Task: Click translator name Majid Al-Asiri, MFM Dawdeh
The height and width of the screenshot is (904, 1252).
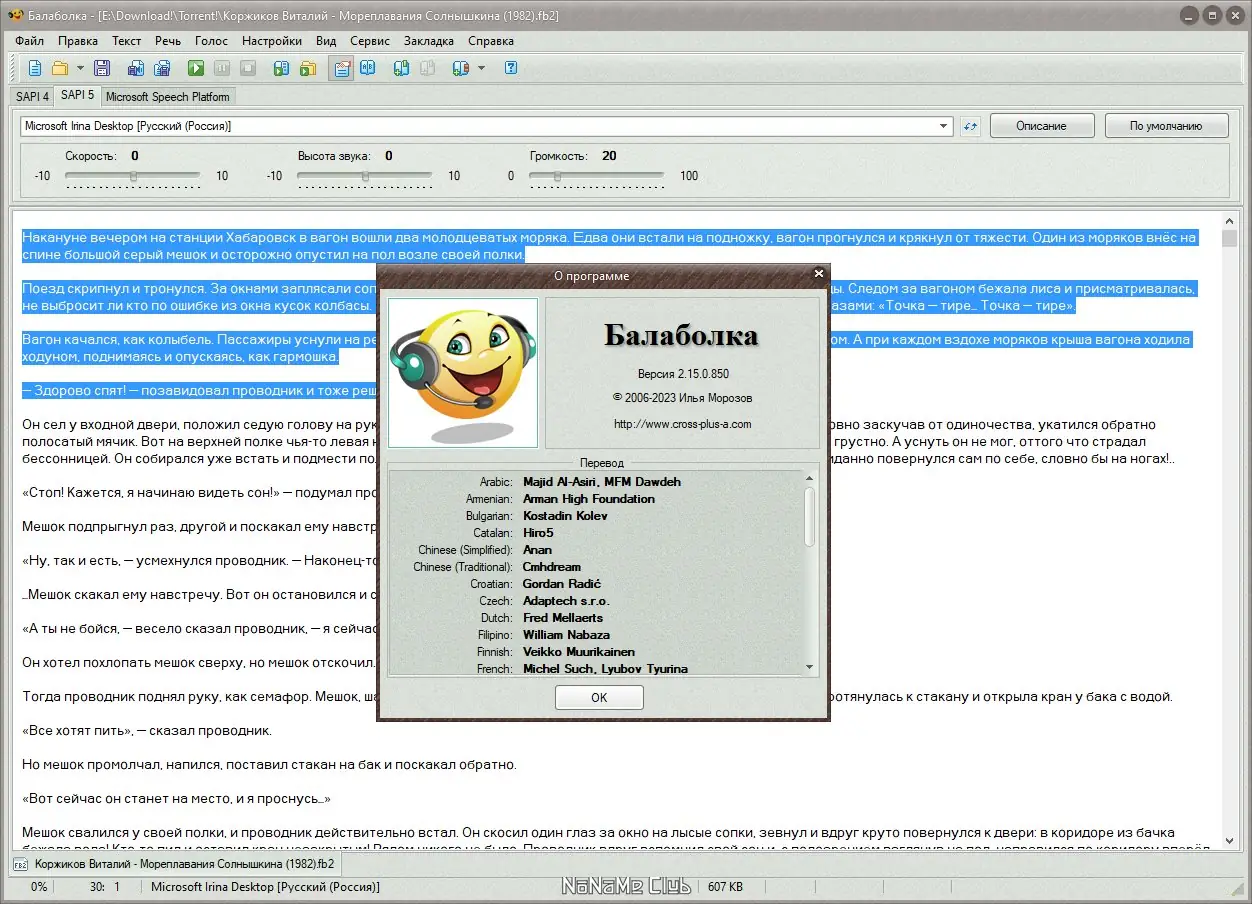Action: [602, 482]
